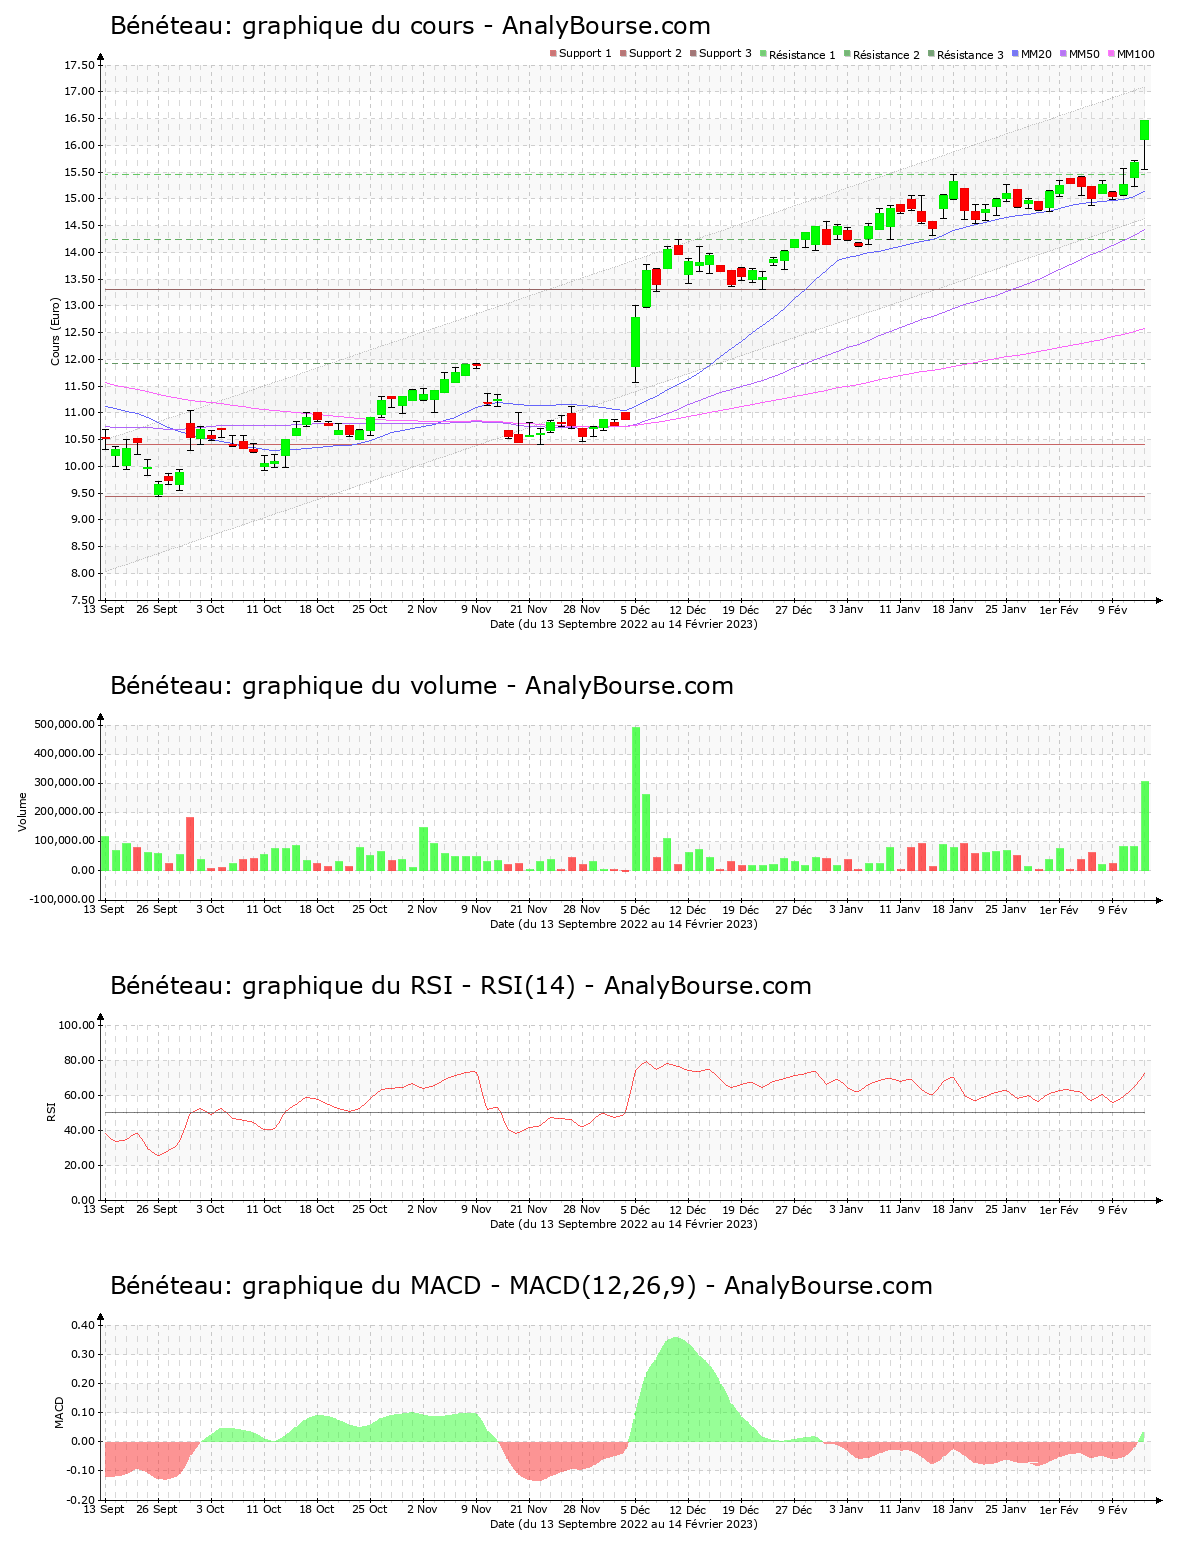Click the '-0.20' tick on MACD chart
This screenshot has height=1550, width=1200.
pyautogui.click(x=82, y=1500)
